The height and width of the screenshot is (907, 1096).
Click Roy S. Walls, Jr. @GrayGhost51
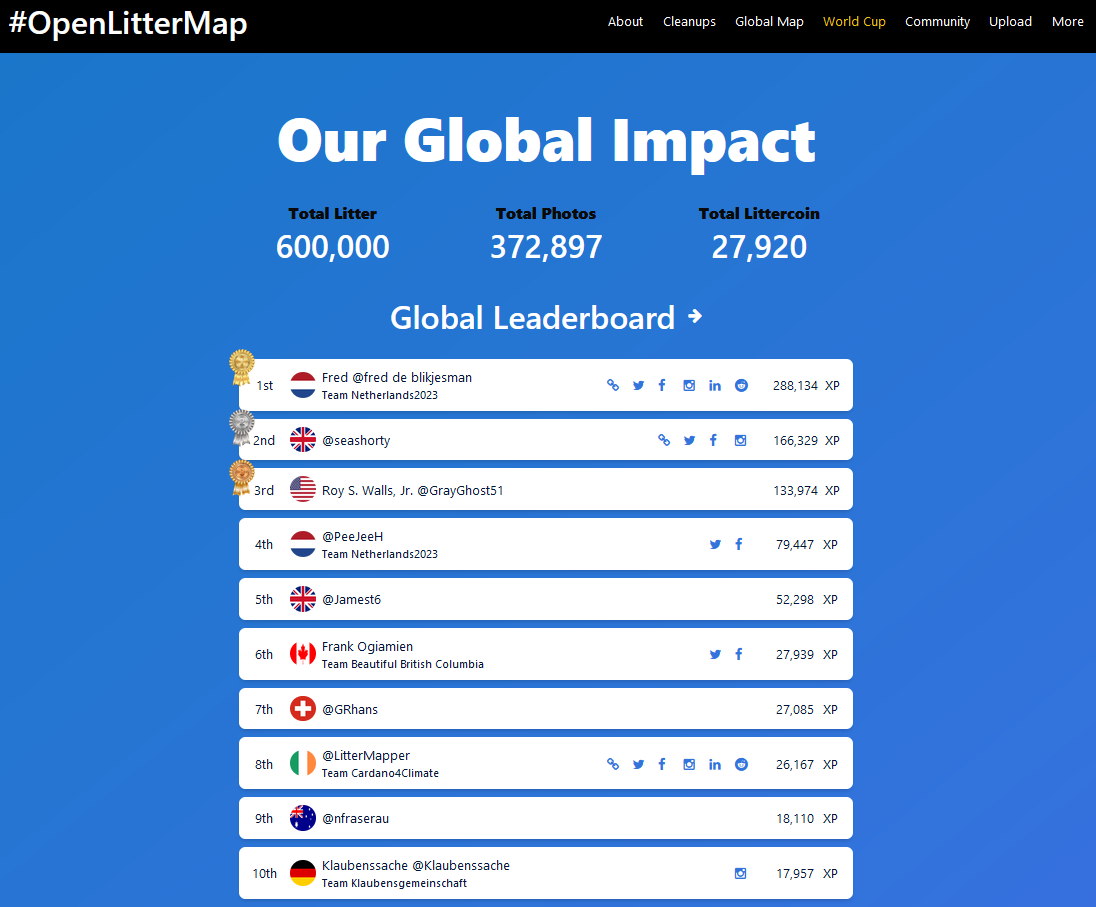pos(412,491)
